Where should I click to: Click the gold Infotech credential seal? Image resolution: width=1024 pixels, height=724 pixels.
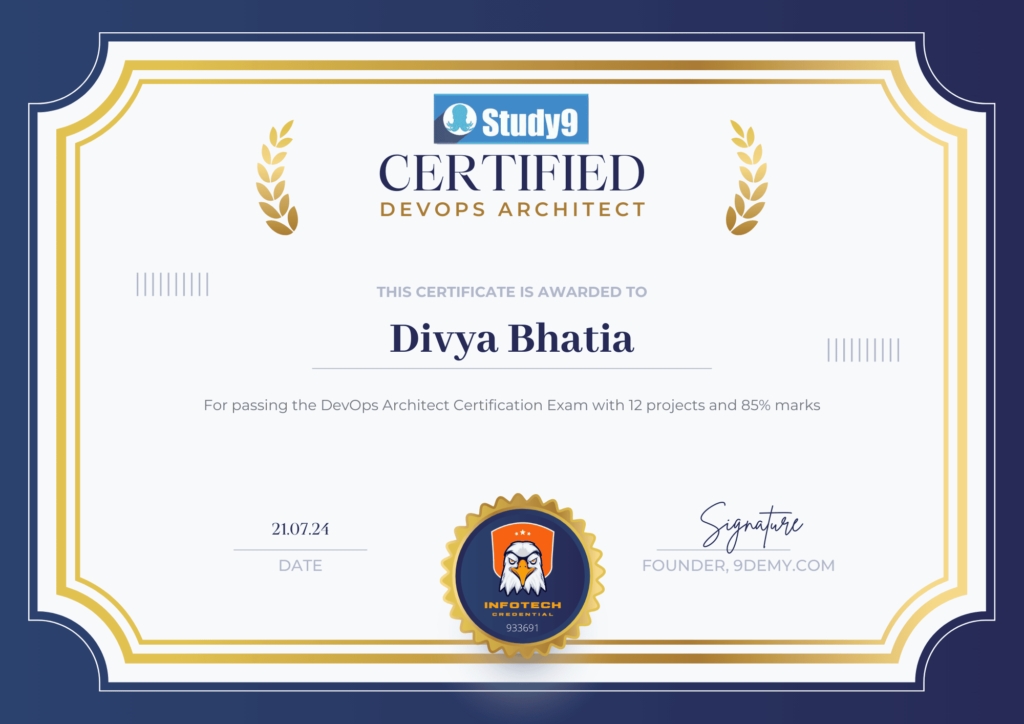tap(522, 574)
